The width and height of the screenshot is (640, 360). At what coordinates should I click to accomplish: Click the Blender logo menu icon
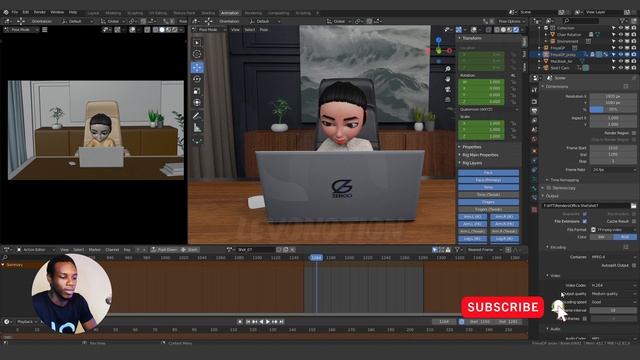tap(6, 12)
